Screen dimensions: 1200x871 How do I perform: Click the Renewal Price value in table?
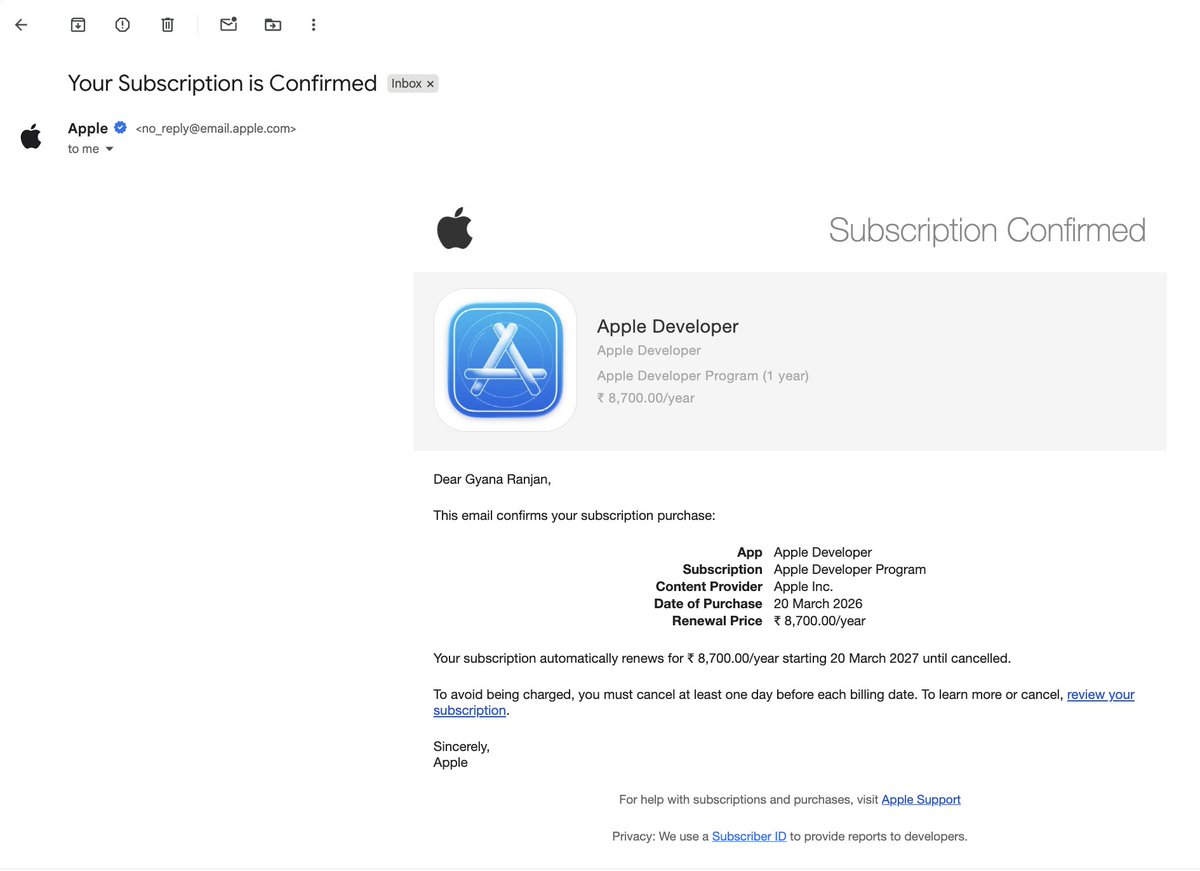[820, 621]
